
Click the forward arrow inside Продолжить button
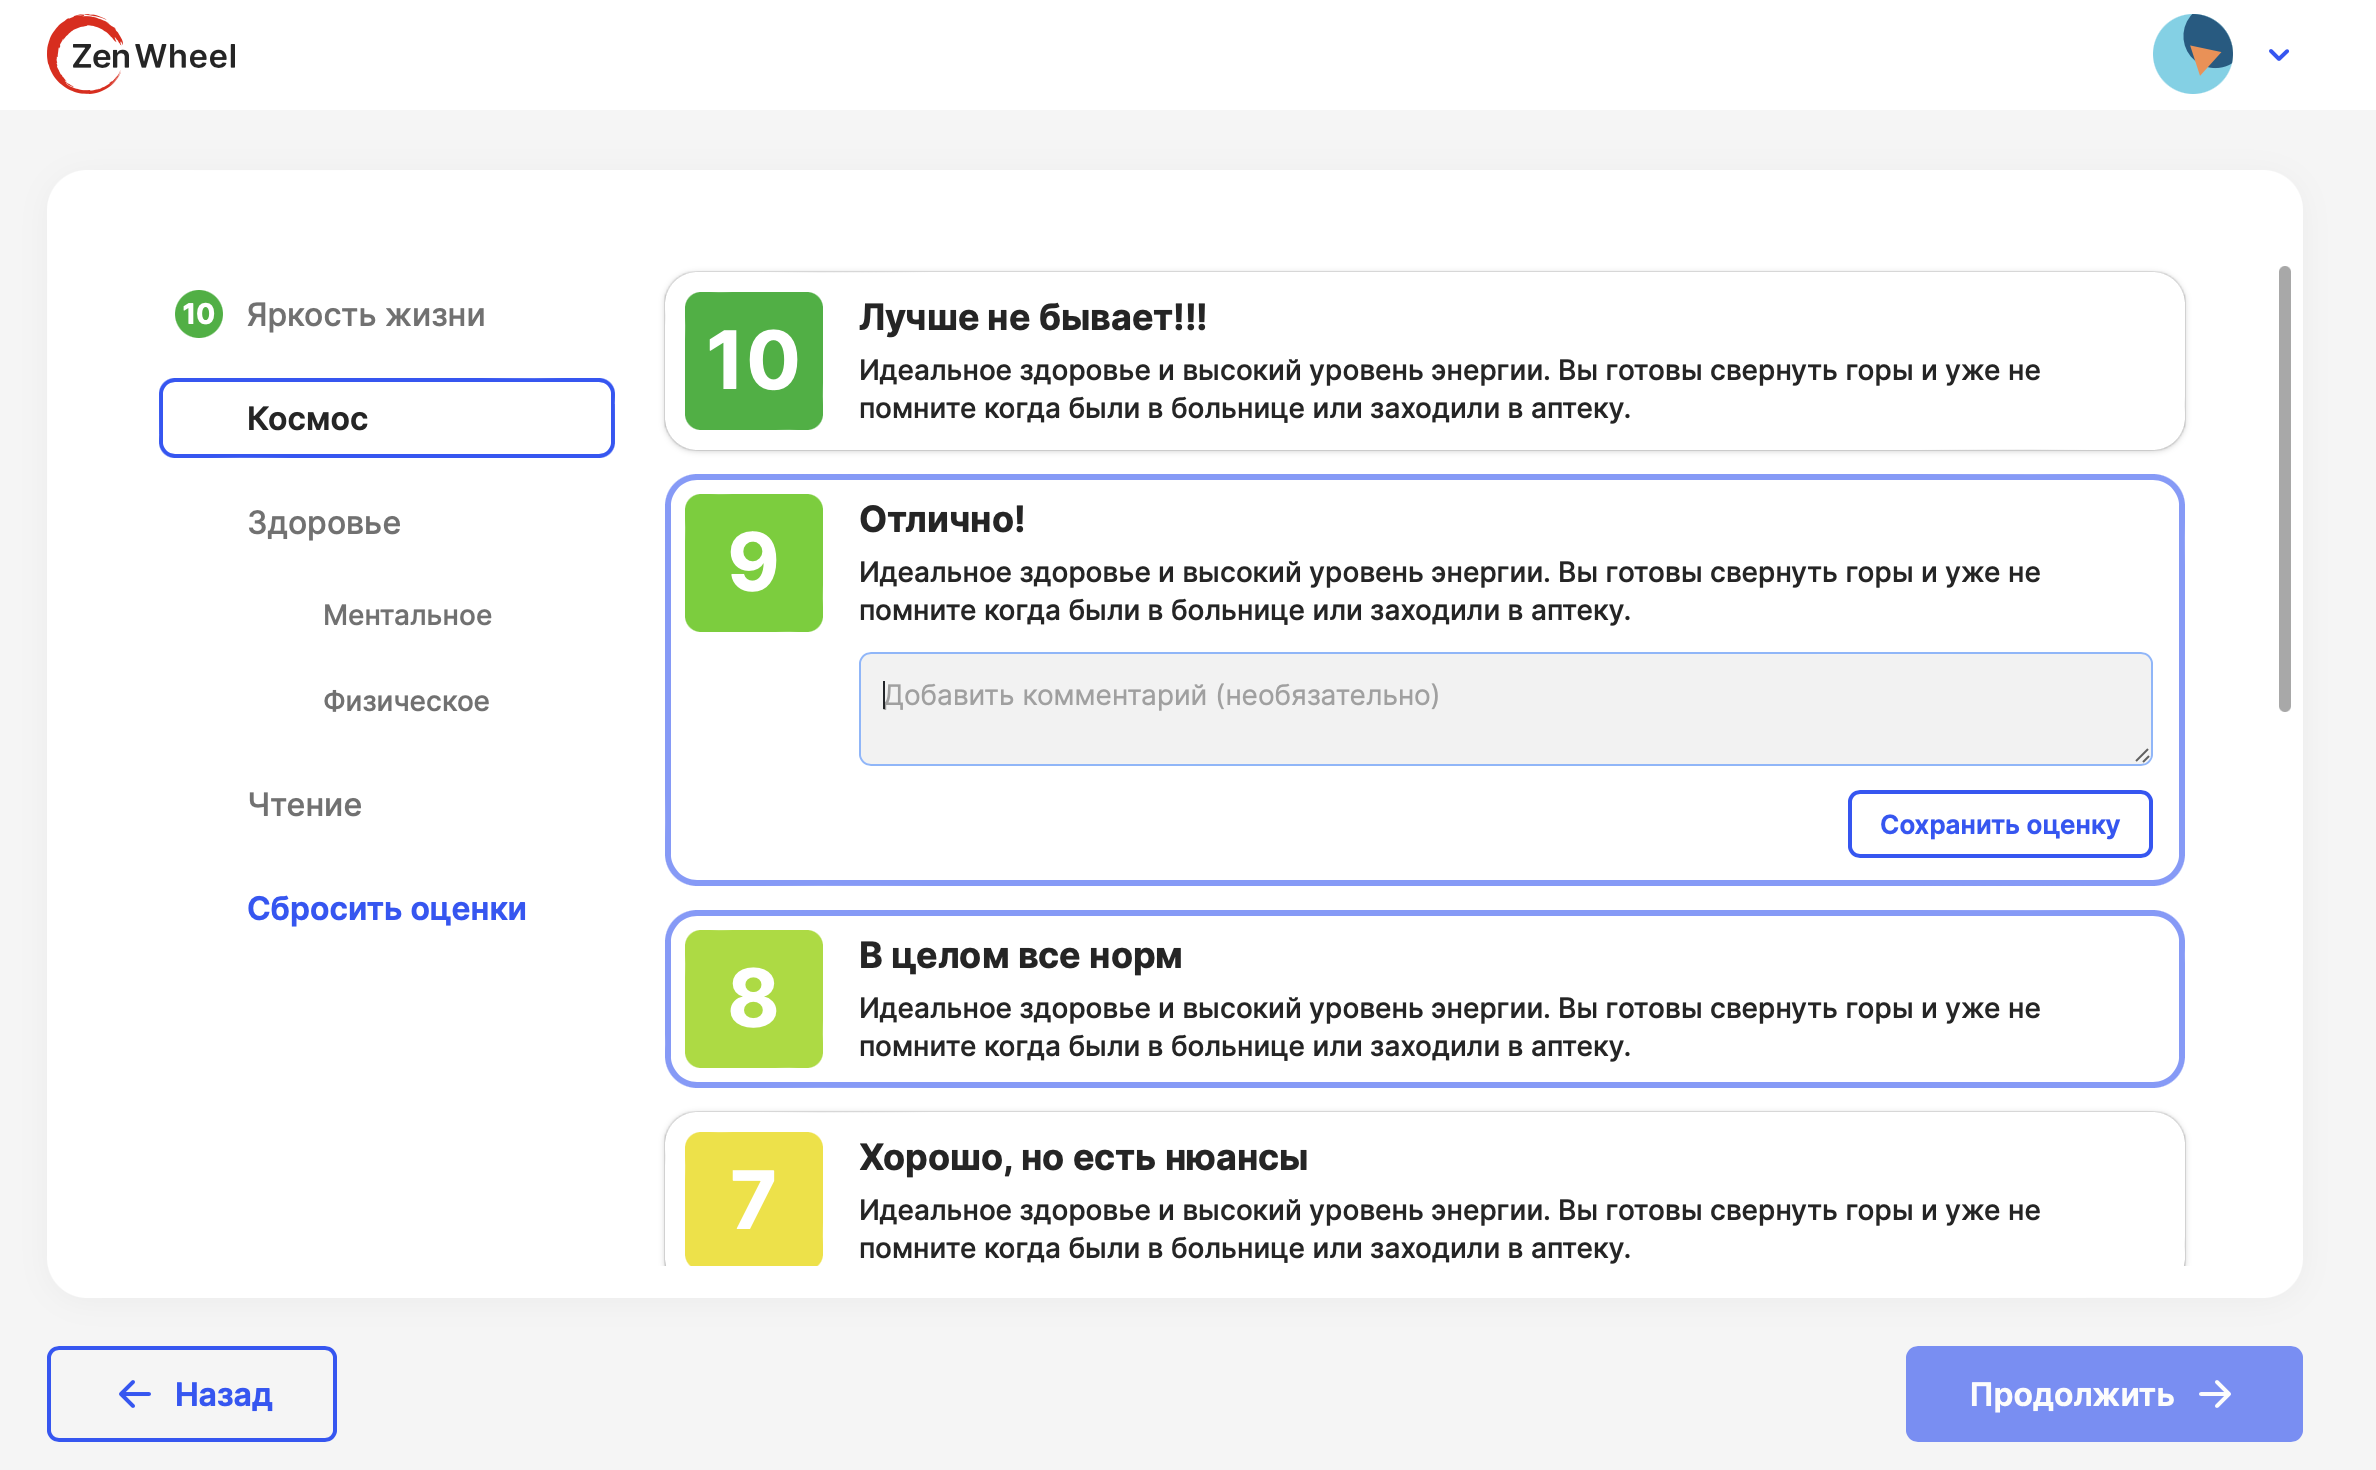coord(2216,1393)
